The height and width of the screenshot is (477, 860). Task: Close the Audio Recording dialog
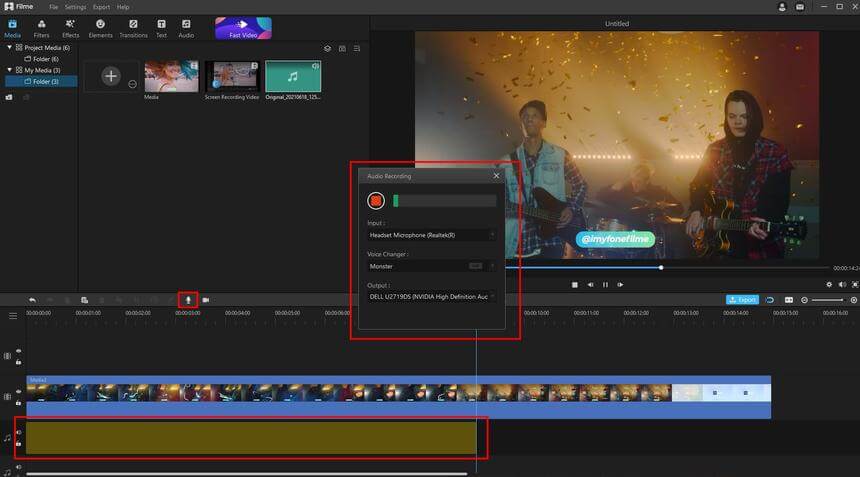tap(496, 175)
